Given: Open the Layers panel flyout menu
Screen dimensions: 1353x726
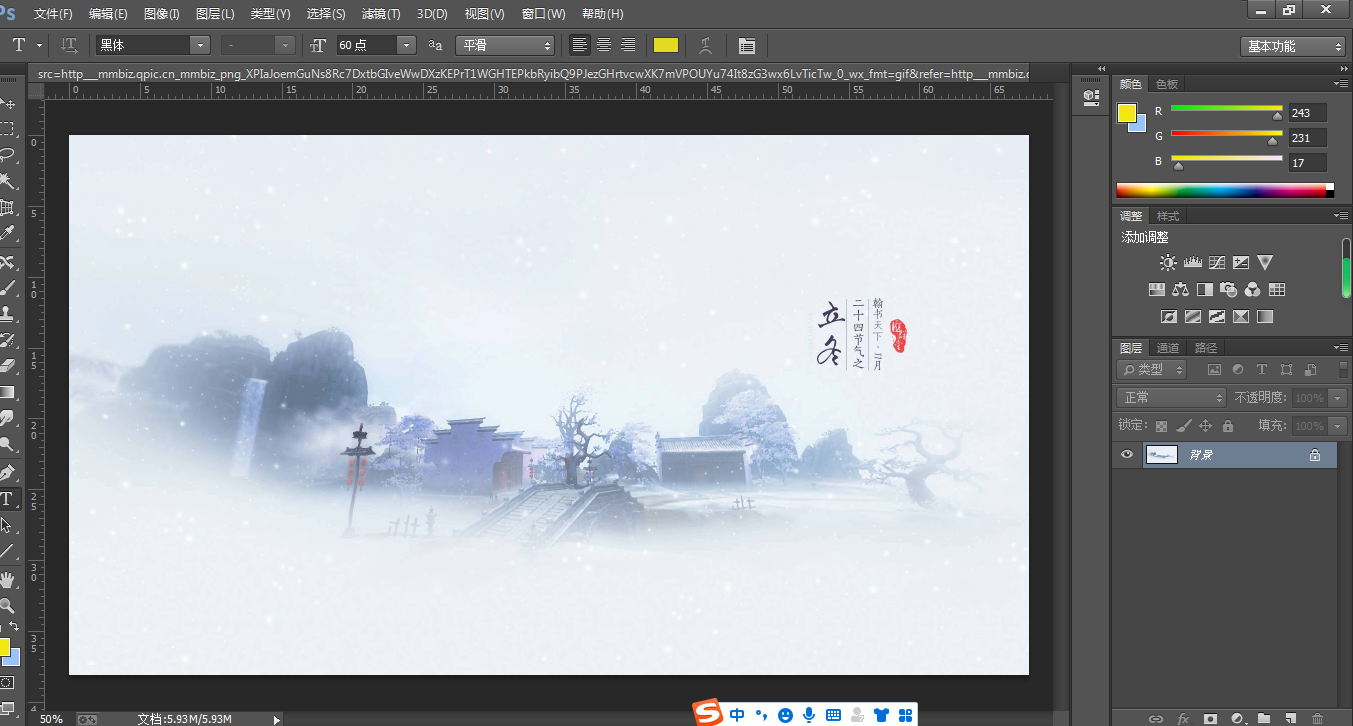Looking at the screenshot, I should tap(1341, 348).
